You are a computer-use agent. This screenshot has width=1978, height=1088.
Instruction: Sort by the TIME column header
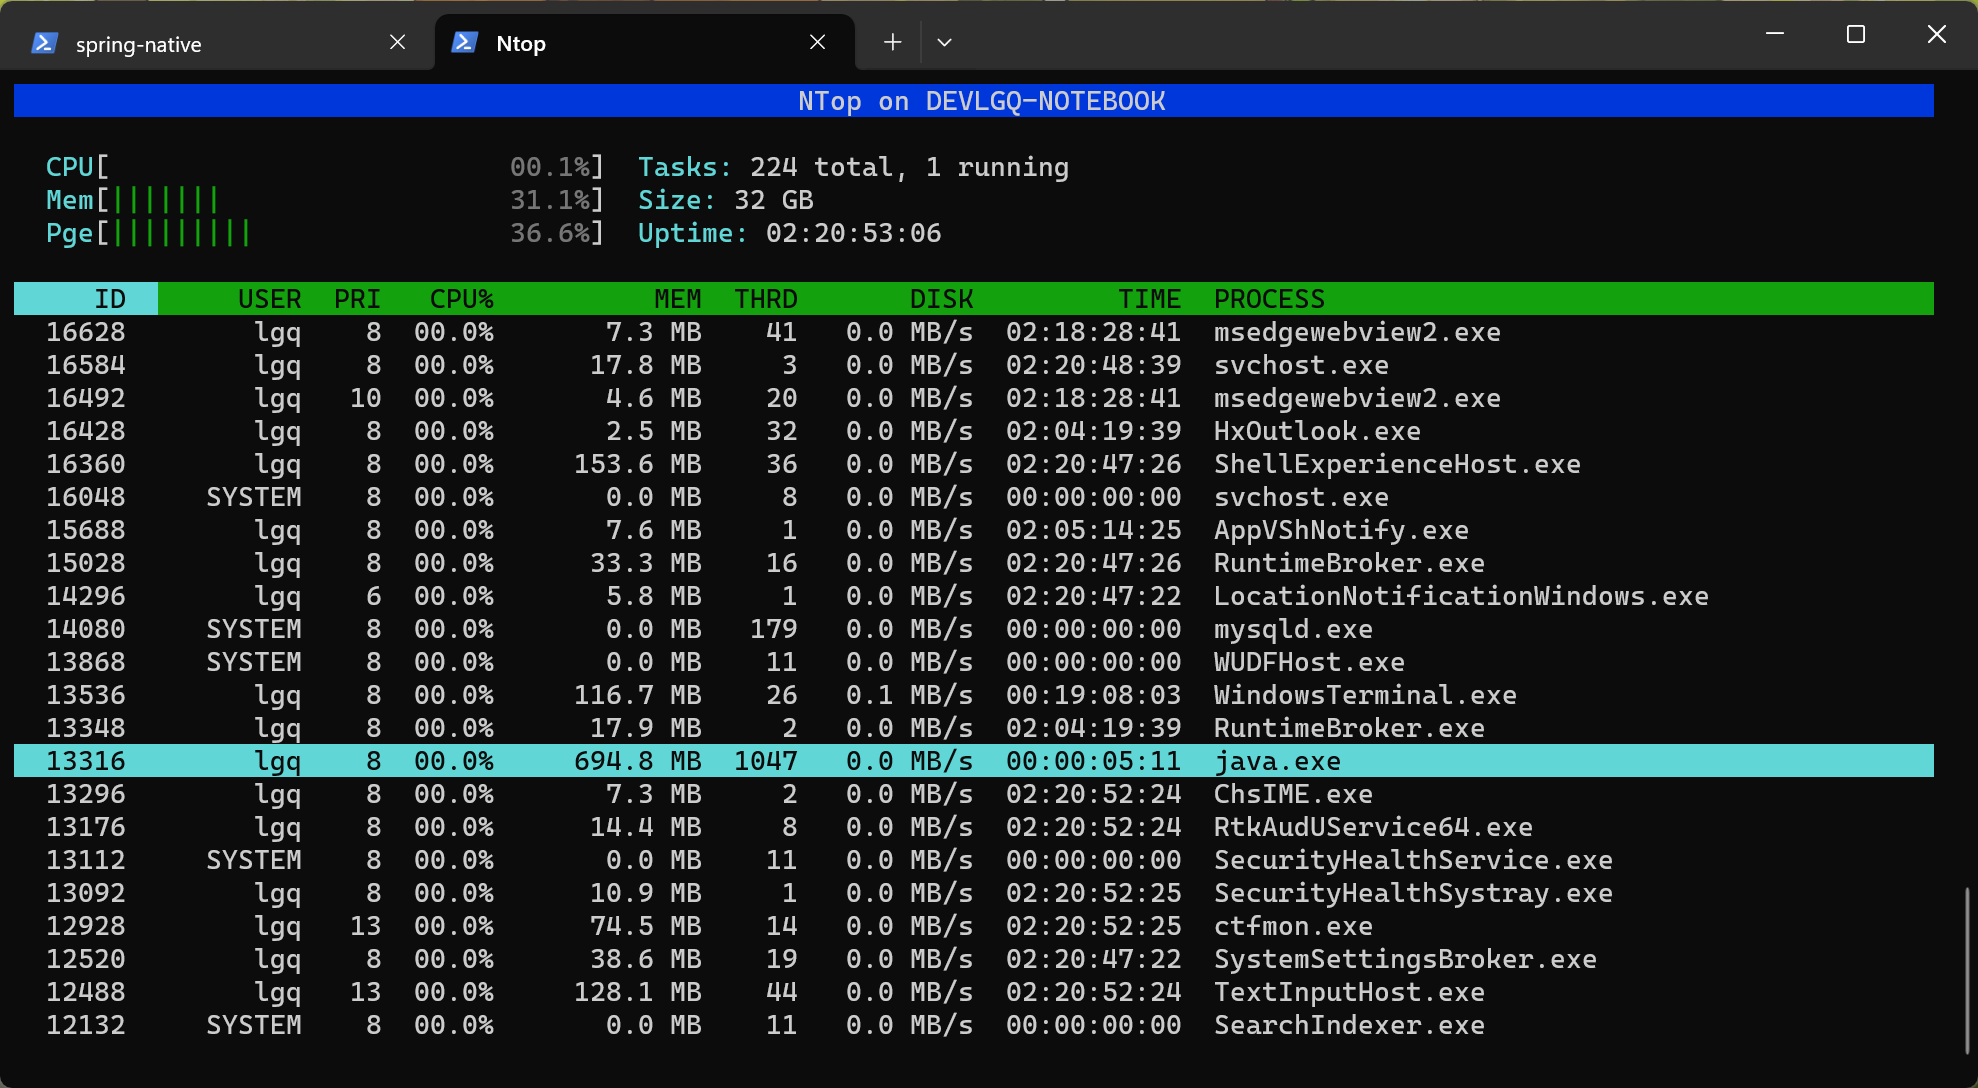pyautogui.click(x=1149, y=299)
